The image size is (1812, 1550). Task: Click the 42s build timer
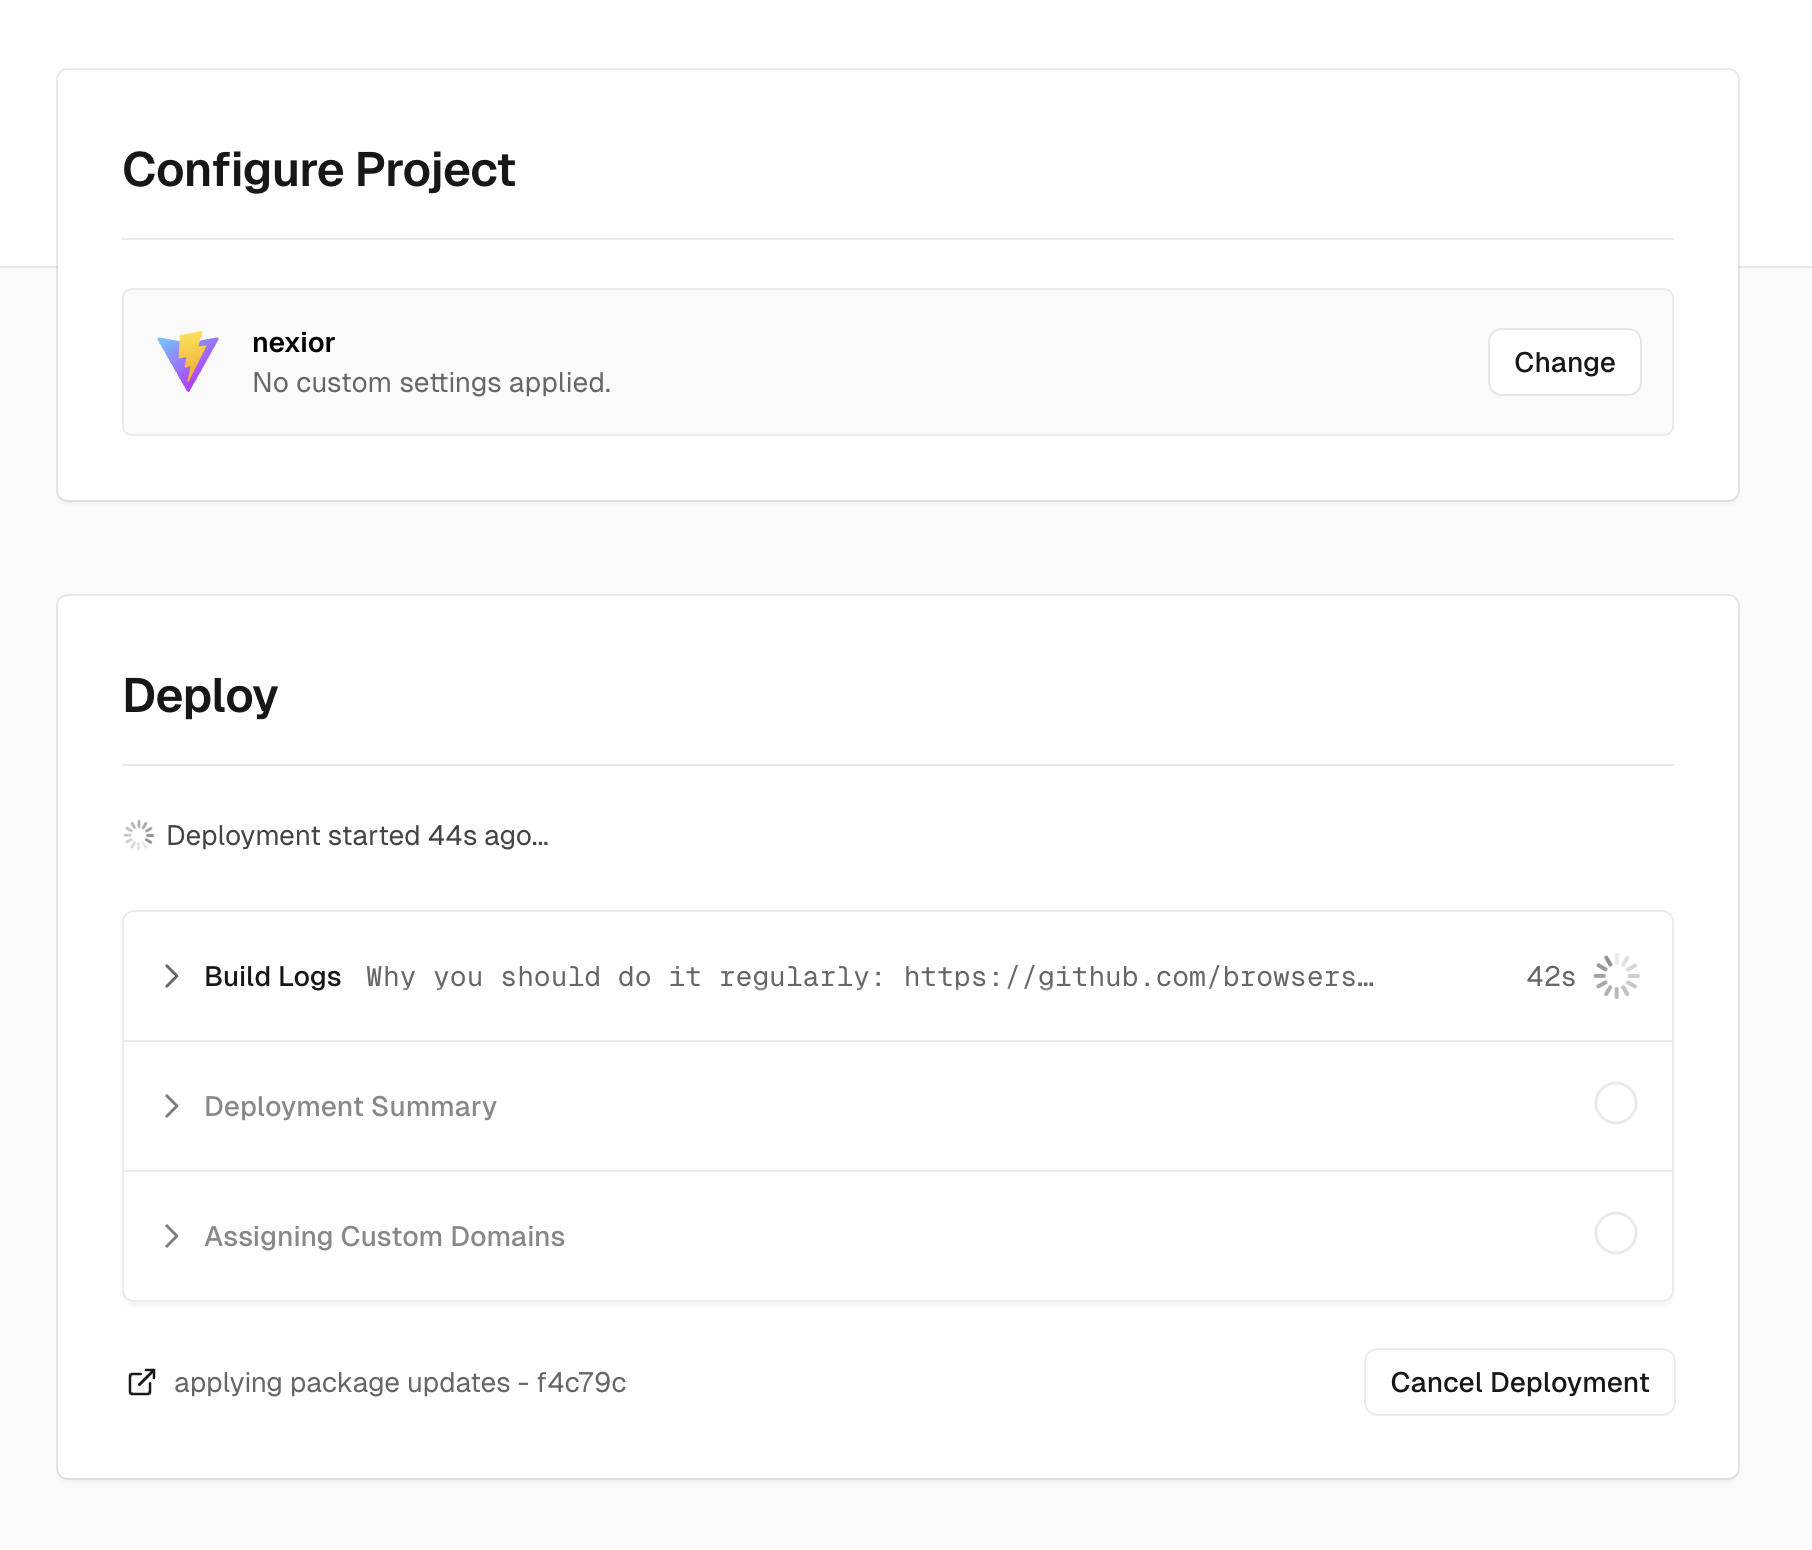[1551, 977]
